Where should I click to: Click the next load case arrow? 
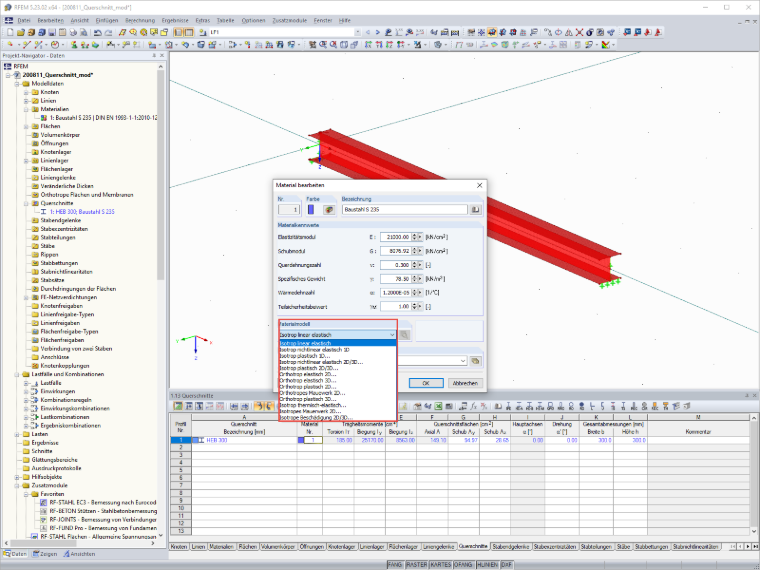378,32
